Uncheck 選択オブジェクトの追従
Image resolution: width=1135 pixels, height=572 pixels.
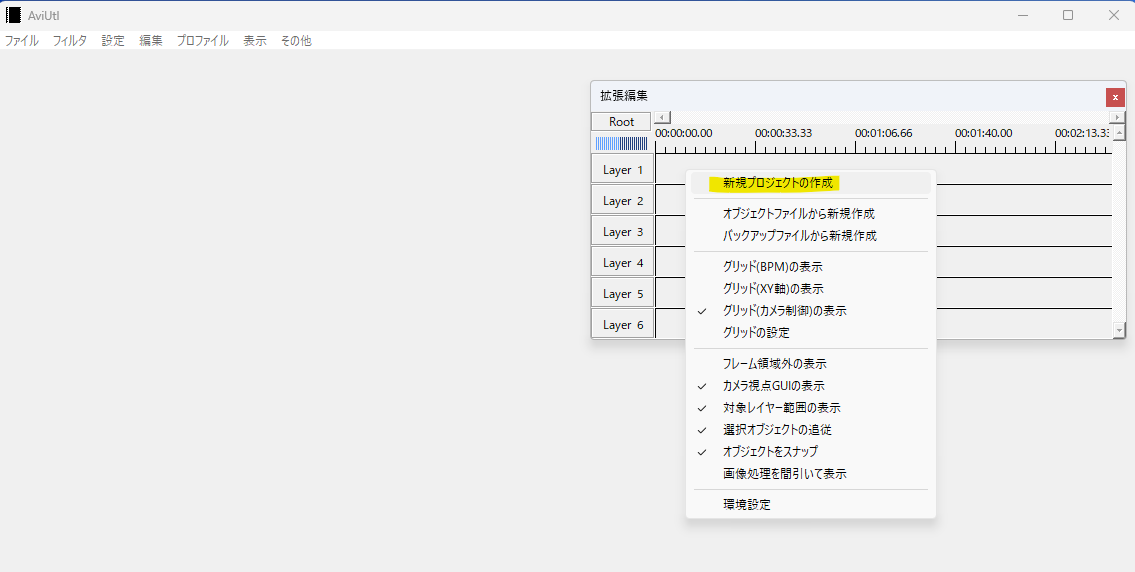coord(811,430)
